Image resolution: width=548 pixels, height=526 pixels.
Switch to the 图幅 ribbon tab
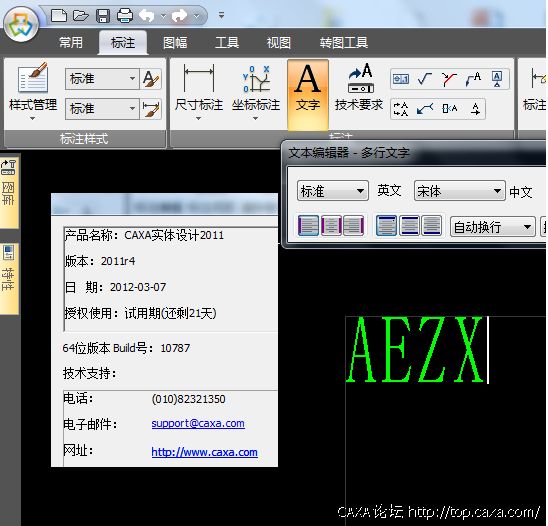point(175,43)
